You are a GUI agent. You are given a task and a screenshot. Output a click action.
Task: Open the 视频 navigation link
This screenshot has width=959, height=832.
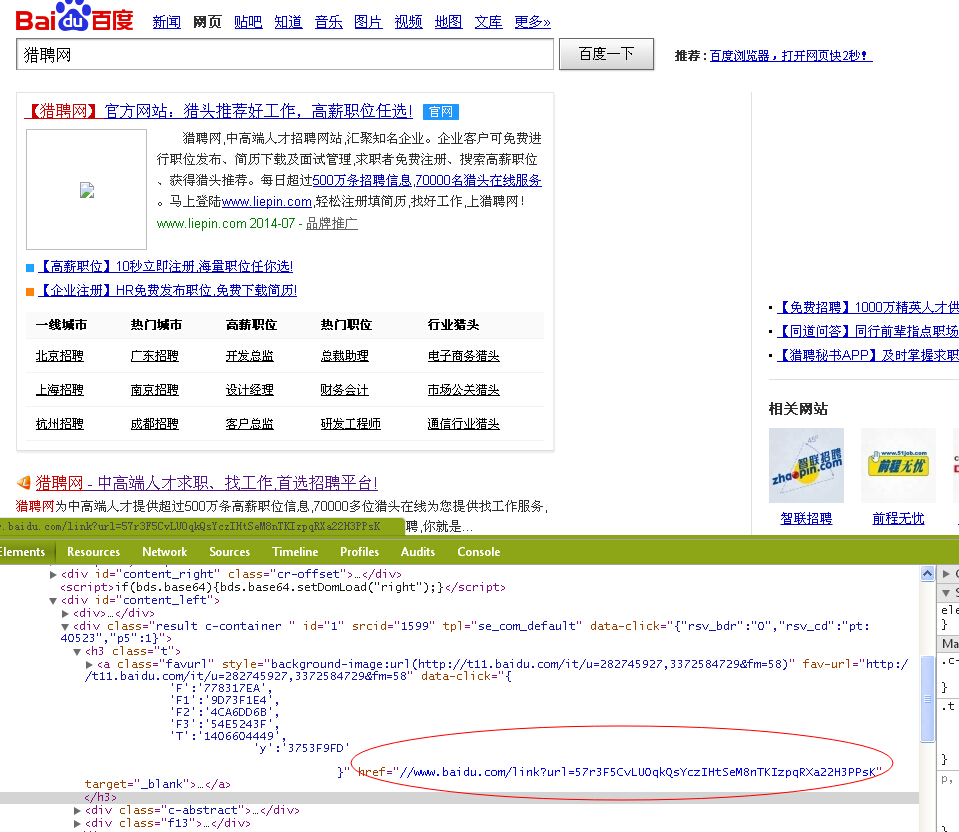coord(409,22)
